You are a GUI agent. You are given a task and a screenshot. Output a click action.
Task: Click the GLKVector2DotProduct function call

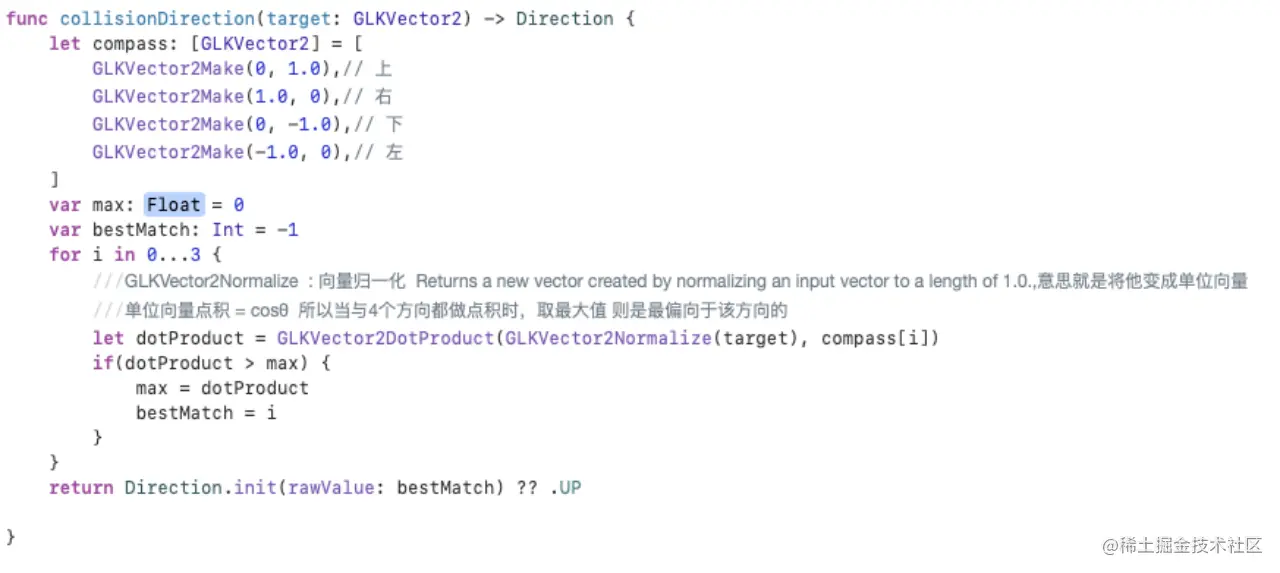point(386,338)
